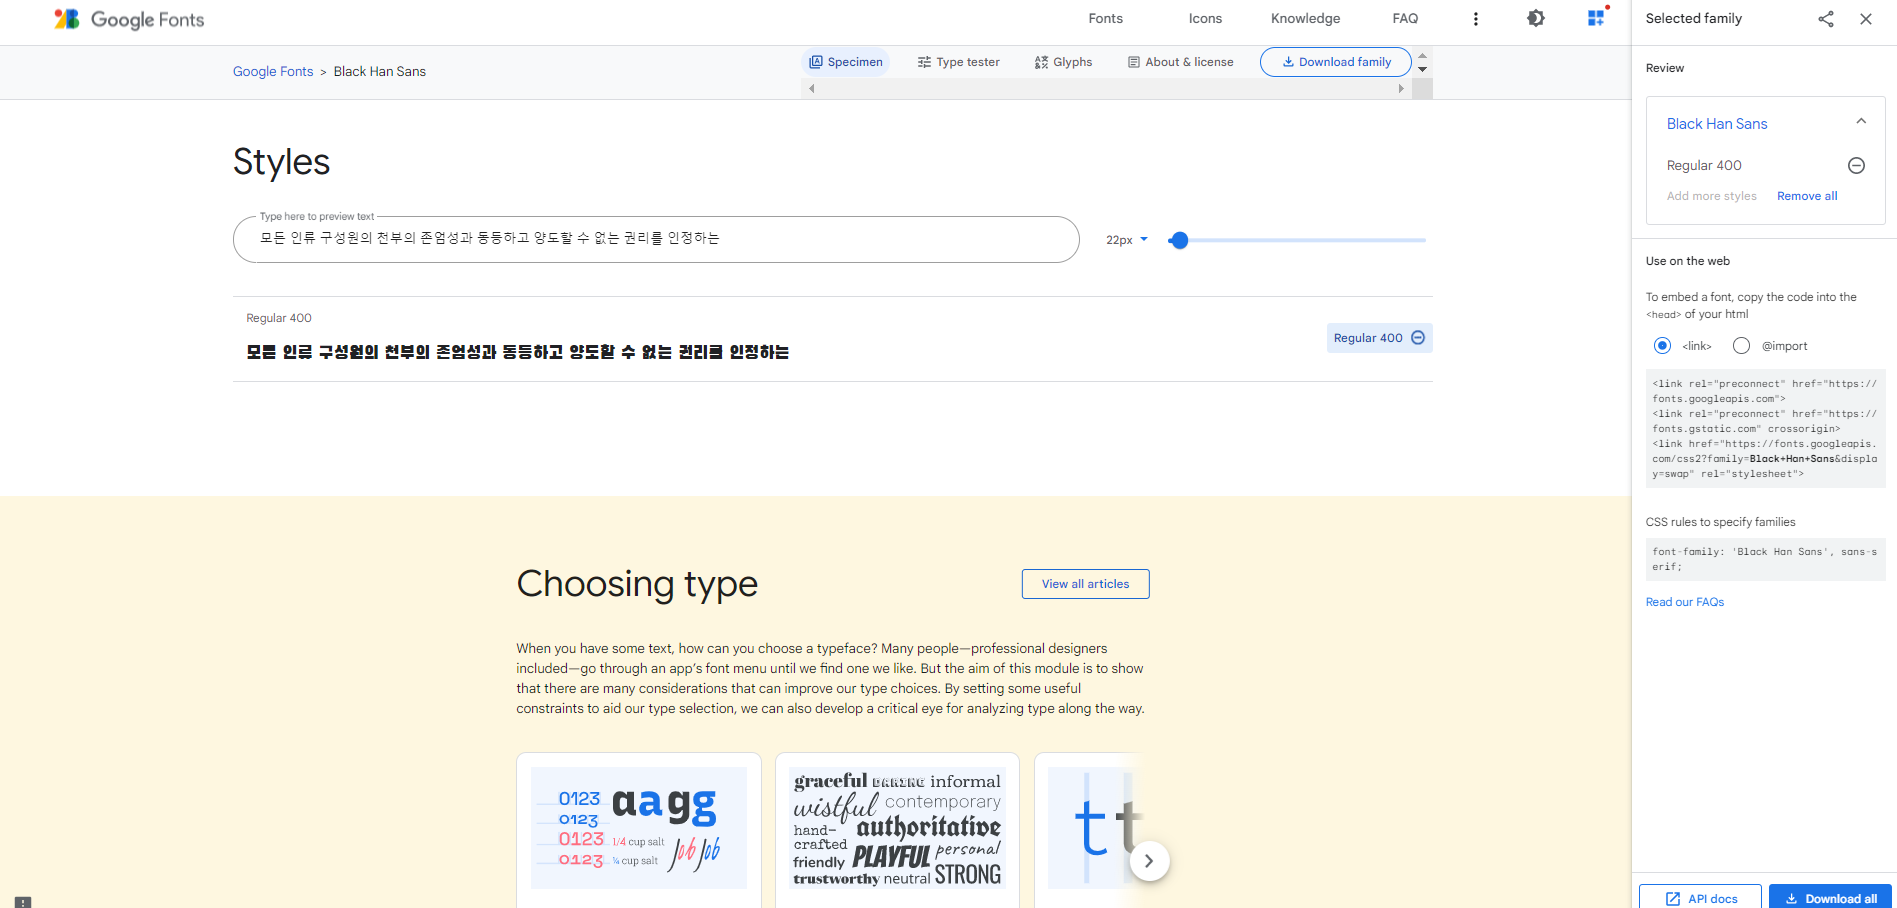Open the API docs button
This screenshot has width=1897, height=908.
pos(1700,897)
